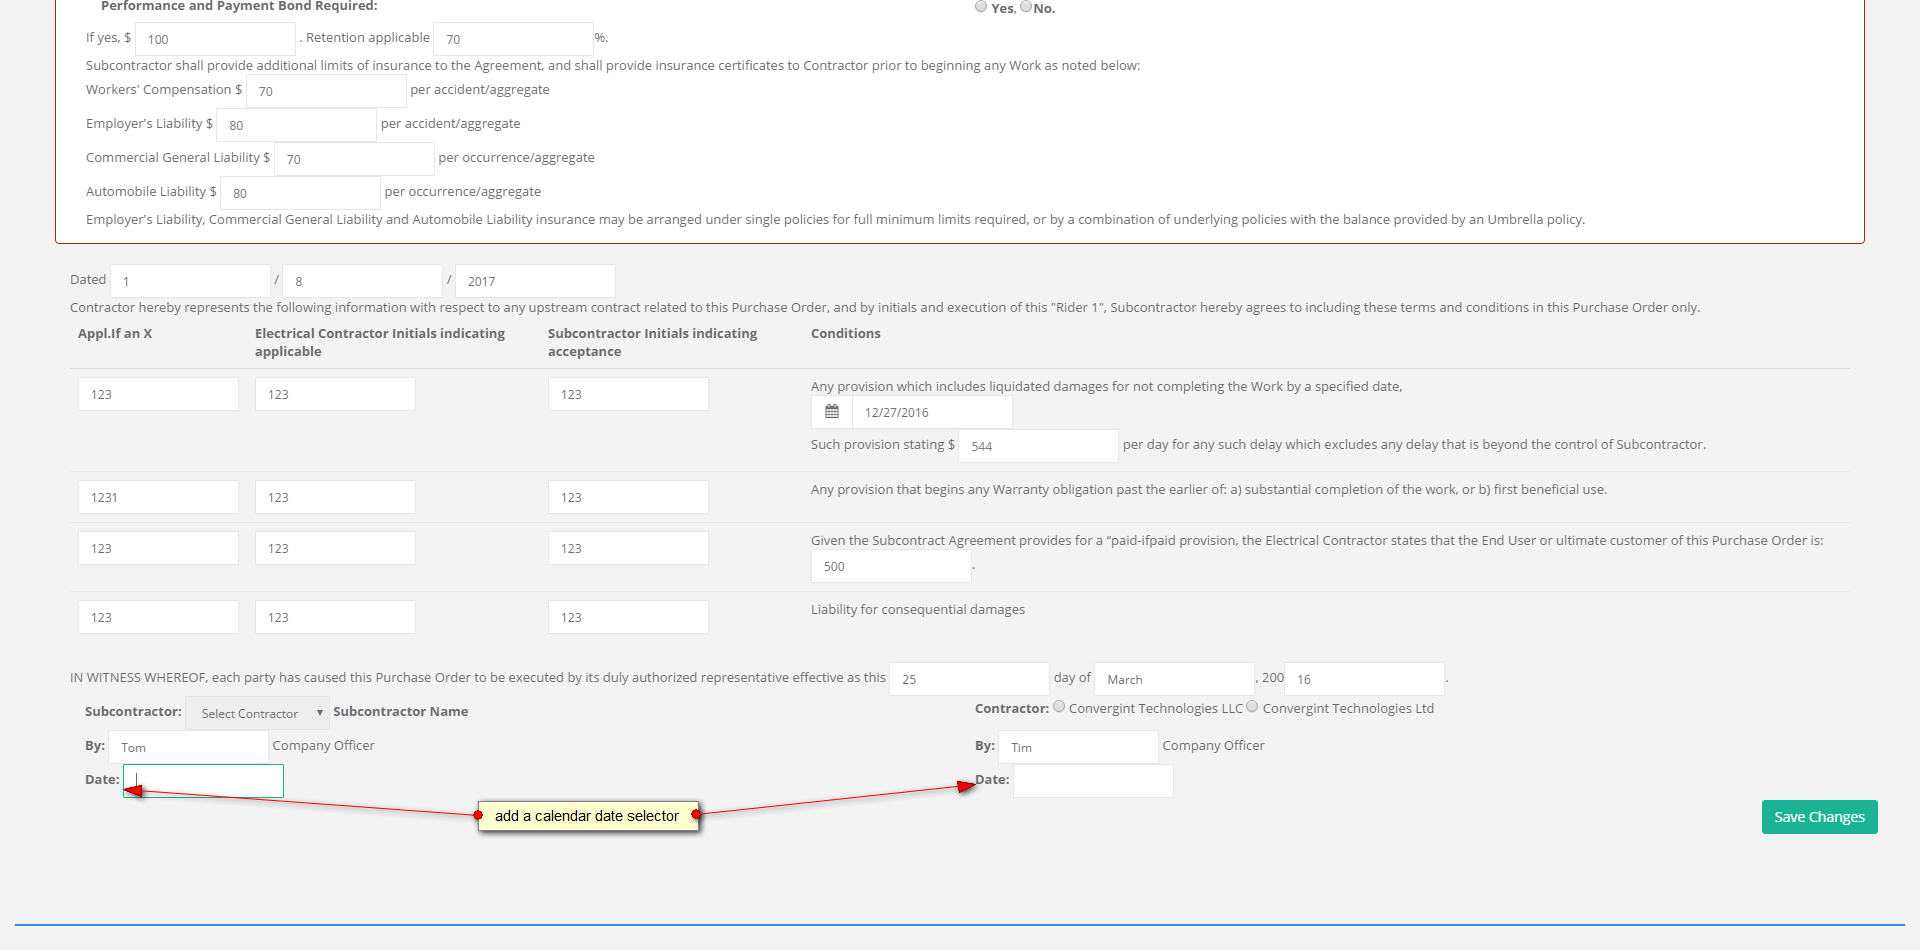
Task: Open the calendar icon beside 12/27/2016
Action: pyautogui.click(x=832, y=412)
